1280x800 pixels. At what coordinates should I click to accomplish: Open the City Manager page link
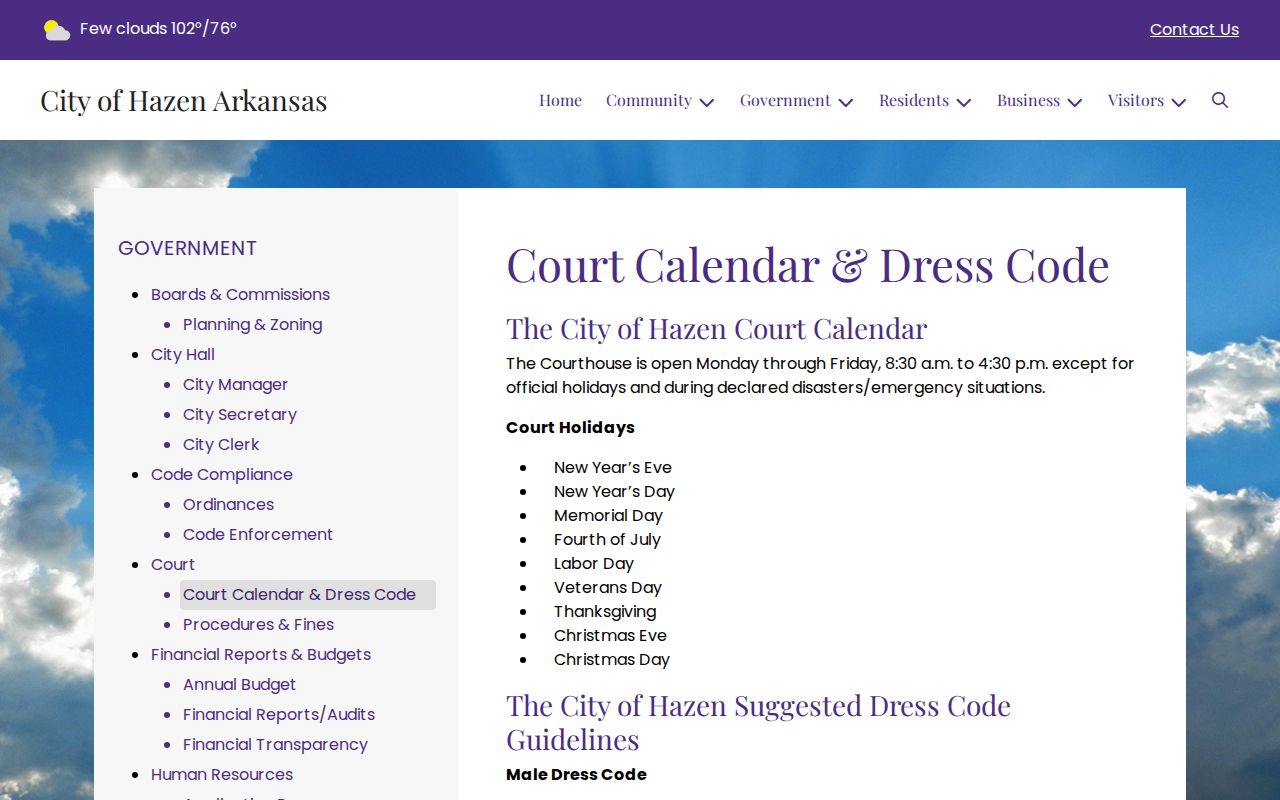(235, 384)
